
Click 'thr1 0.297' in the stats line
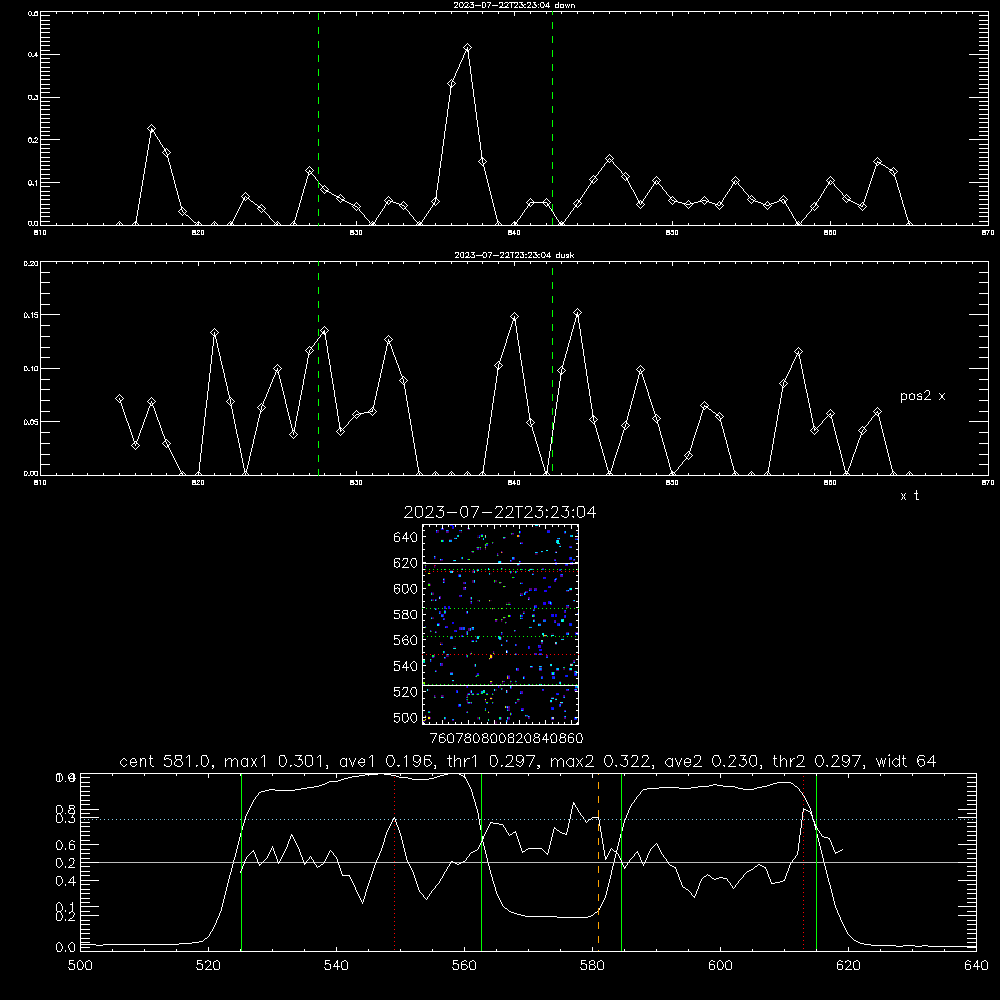[494, 761]
